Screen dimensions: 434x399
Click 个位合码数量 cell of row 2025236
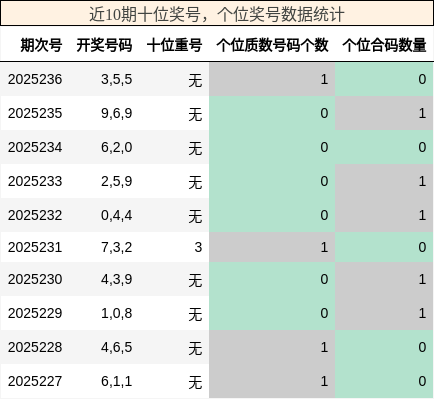tap(384, 79)
